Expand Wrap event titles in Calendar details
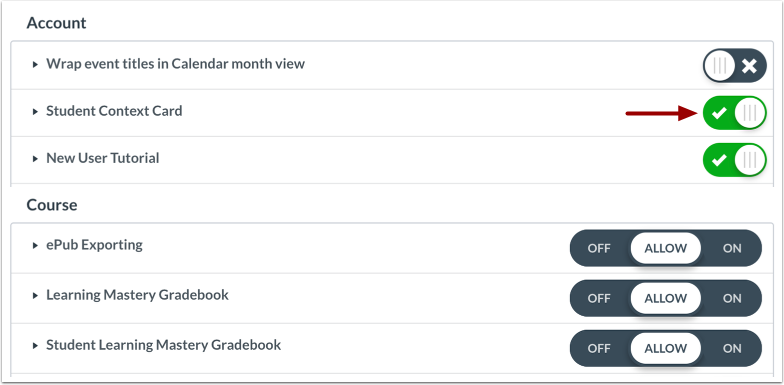The image size is (784, 385). click(x=35, y=64)
